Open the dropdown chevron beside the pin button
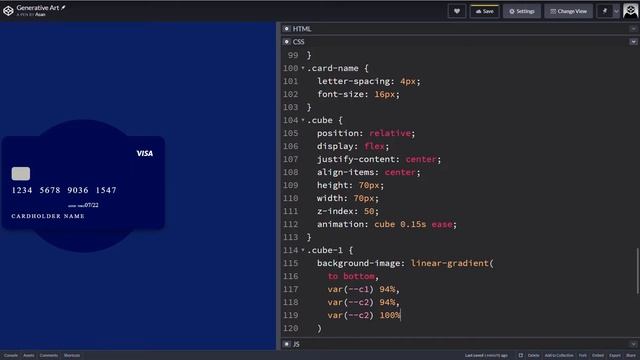The image size is (640, 360). click(616, 11)
